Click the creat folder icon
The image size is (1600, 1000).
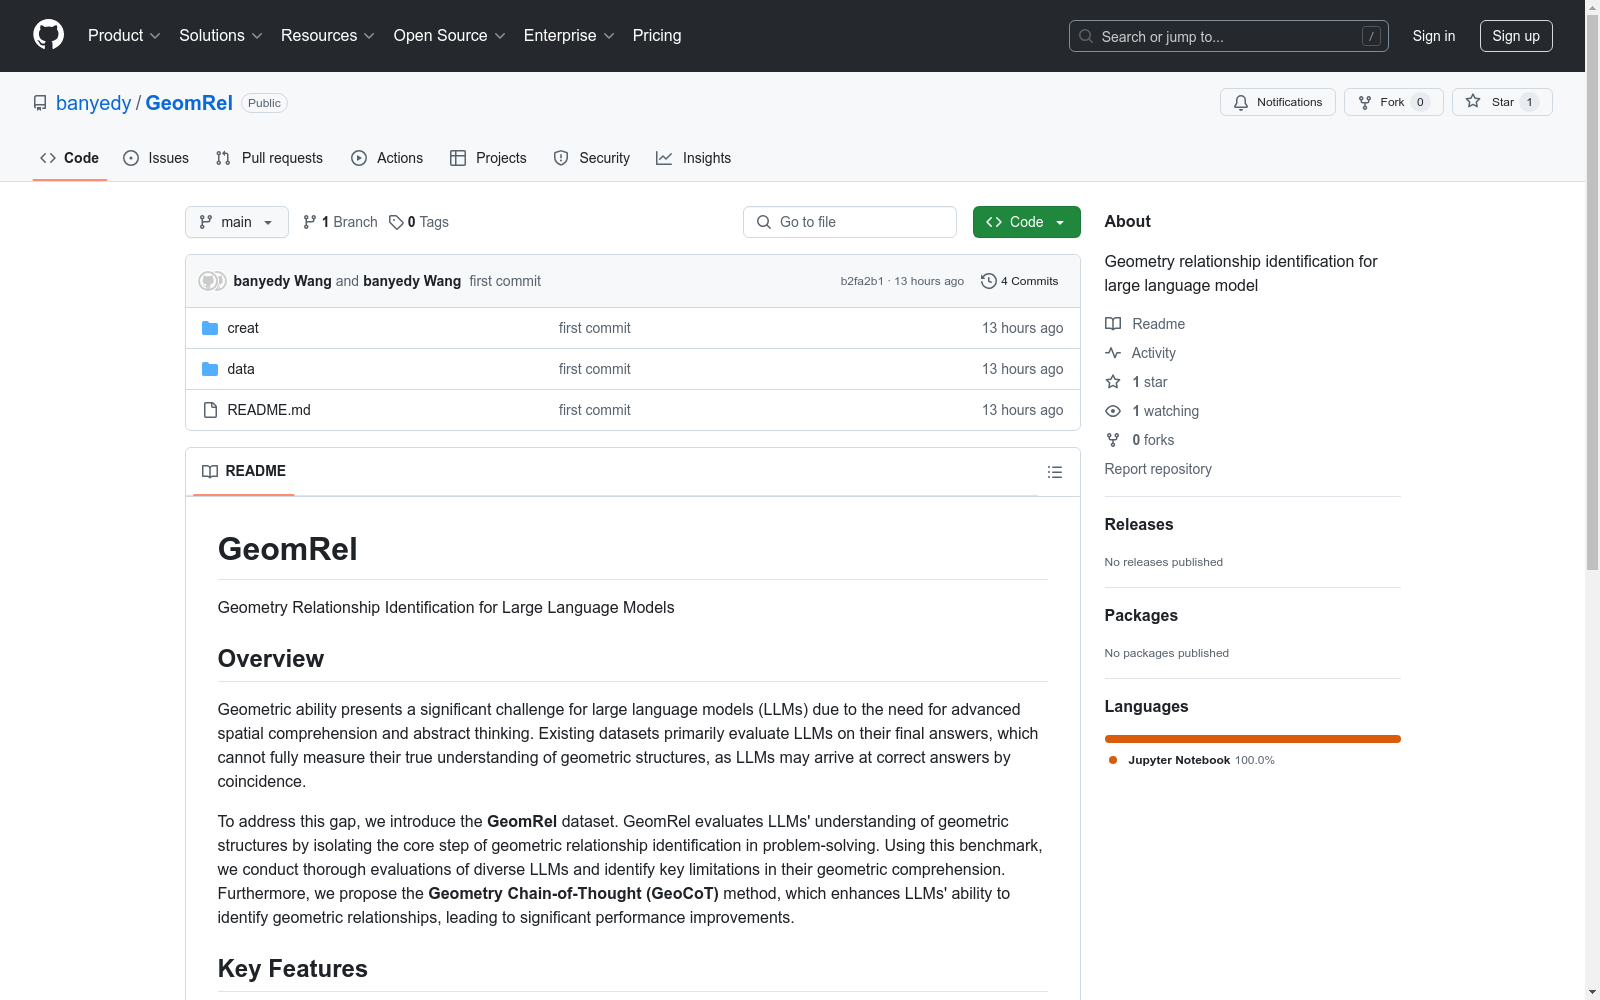pyautogui.click(x=210, y=328)
